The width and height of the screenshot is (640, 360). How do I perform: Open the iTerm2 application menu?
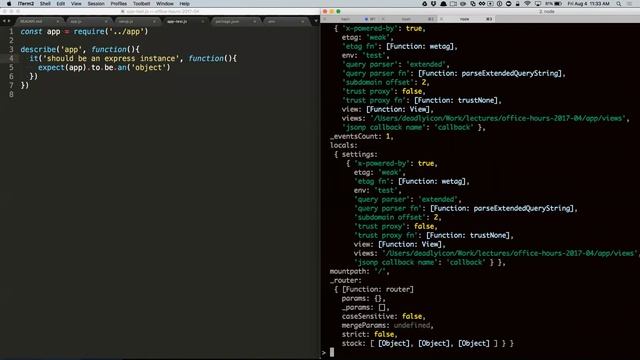(26, 4)
